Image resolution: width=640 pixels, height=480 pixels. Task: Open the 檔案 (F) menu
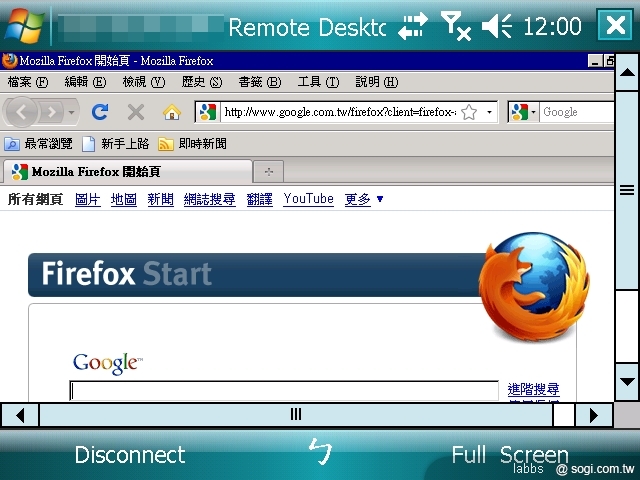28,82
